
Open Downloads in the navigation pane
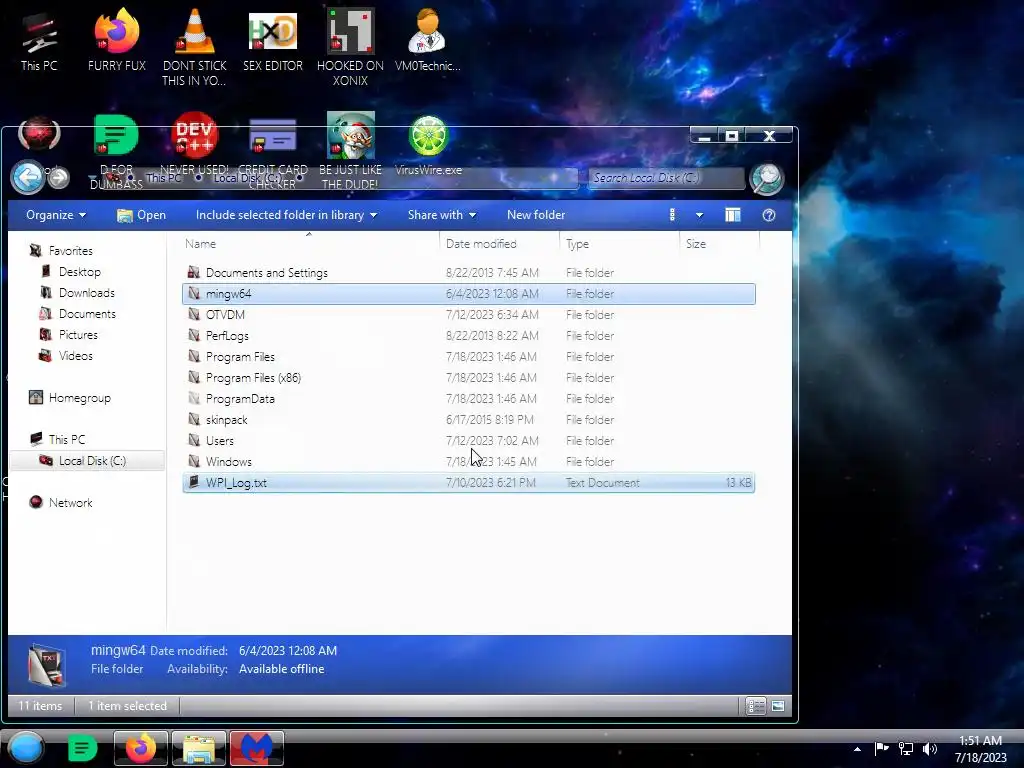86,293
